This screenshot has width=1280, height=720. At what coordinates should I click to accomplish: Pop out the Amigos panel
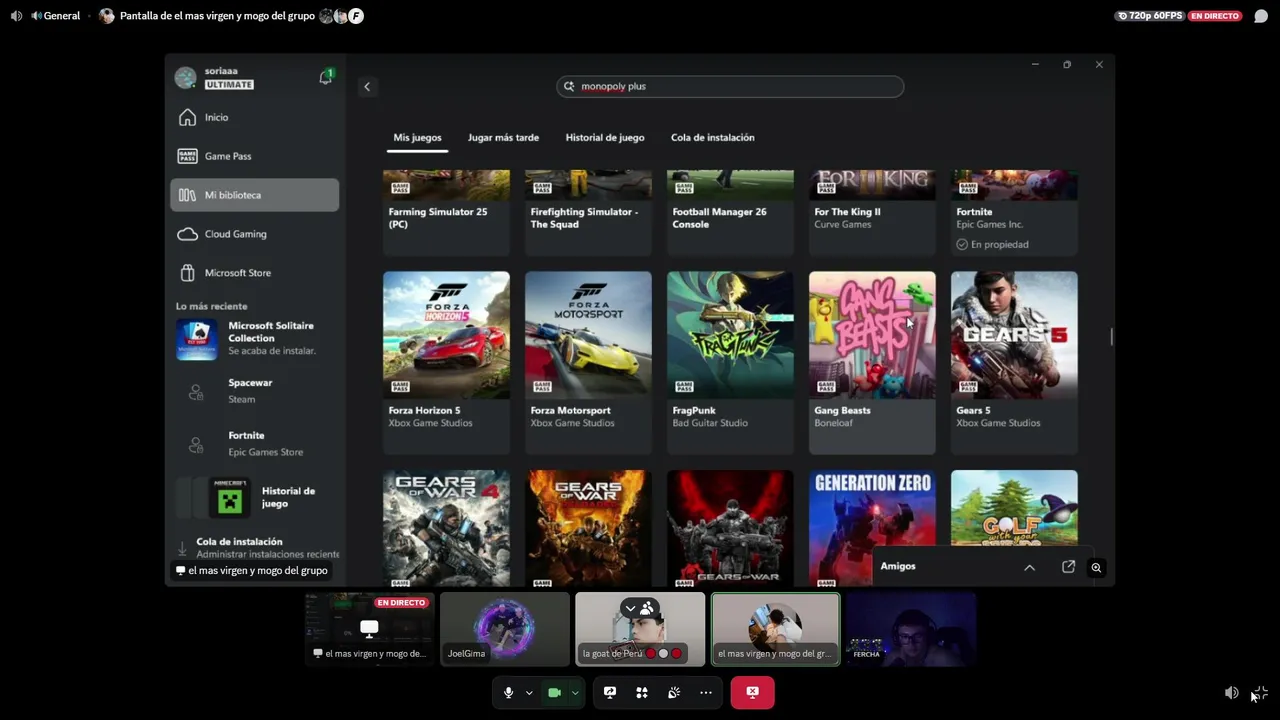1068,567
